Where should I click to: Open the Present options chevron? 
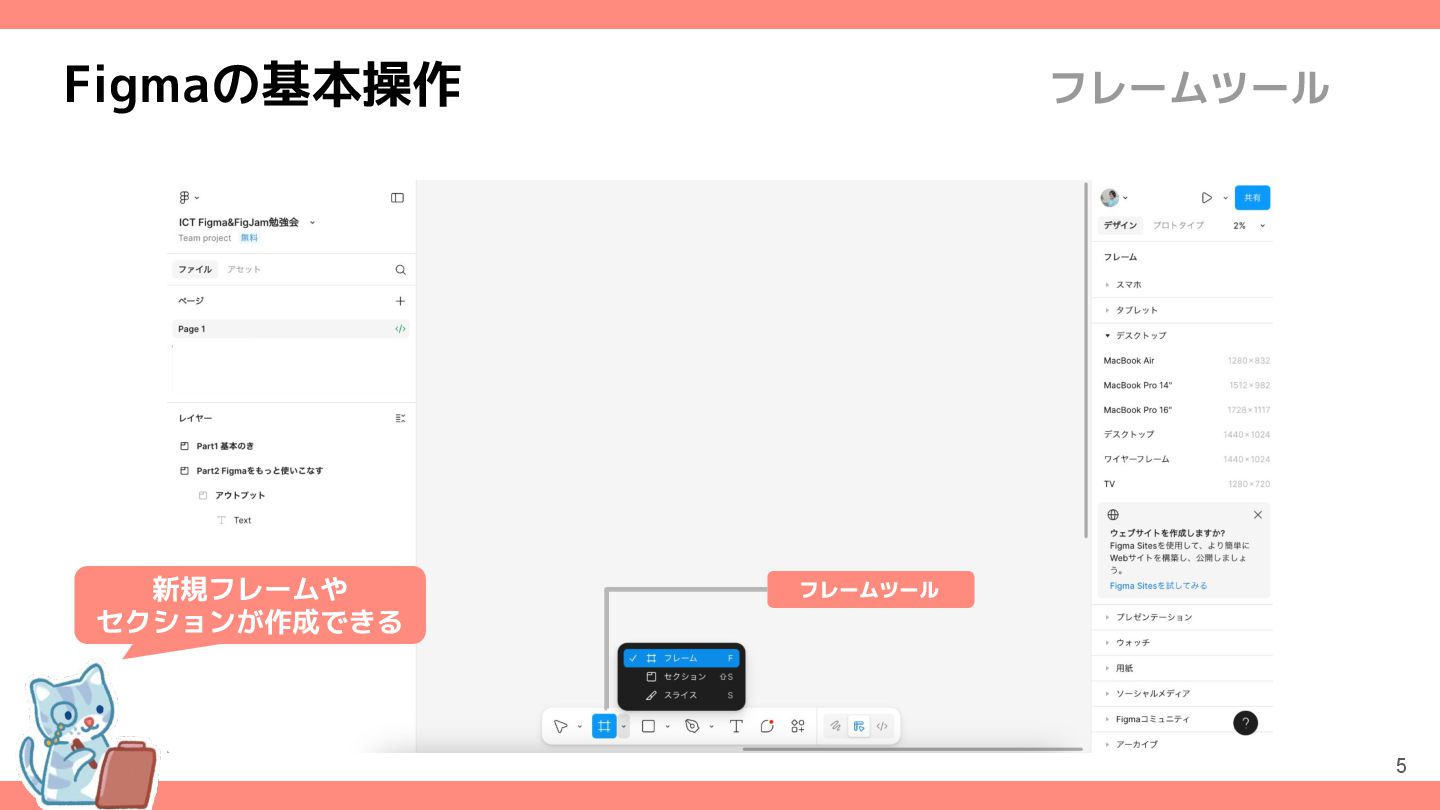click(x=1225, y=198)
